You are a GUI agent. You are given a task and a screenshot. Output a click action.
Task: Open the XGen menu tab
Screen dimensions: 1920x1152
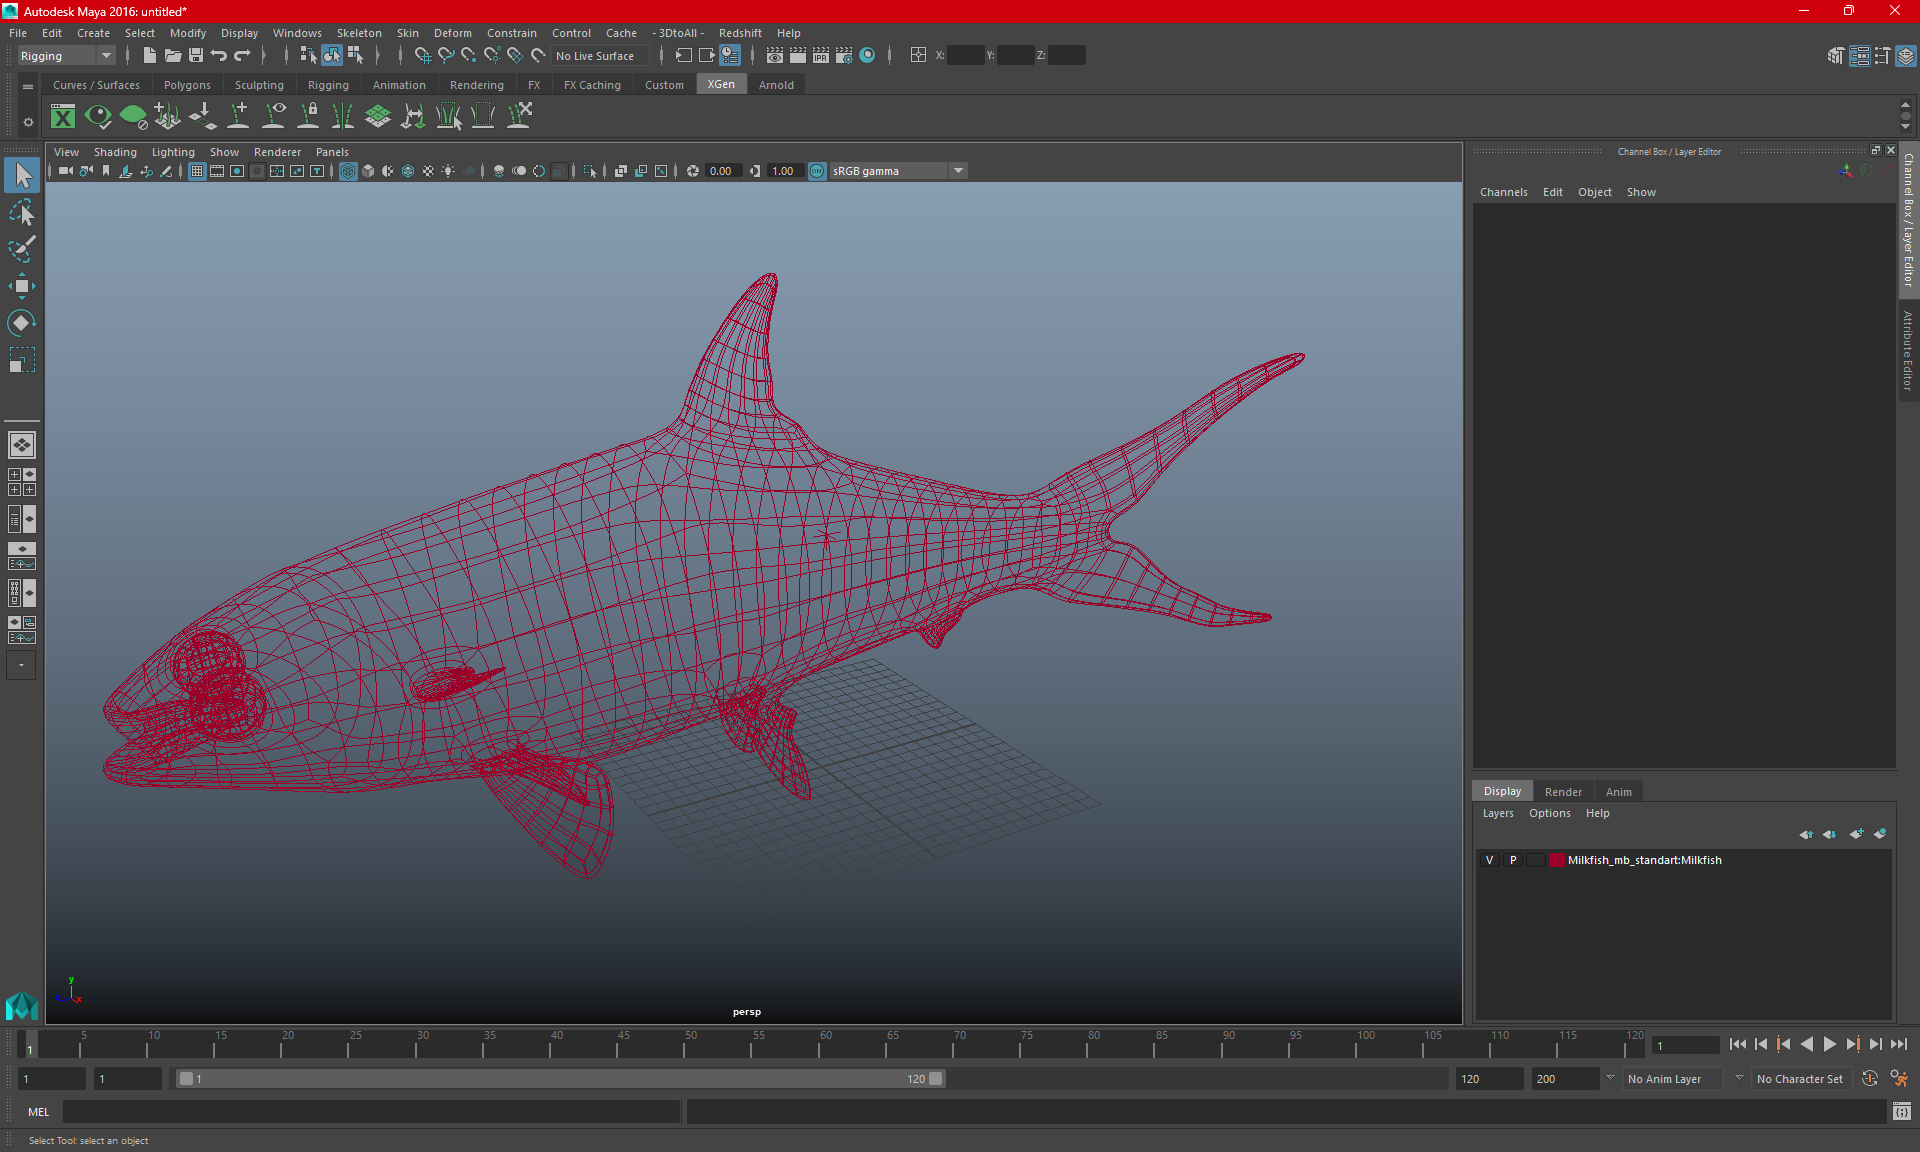point(721,85)
